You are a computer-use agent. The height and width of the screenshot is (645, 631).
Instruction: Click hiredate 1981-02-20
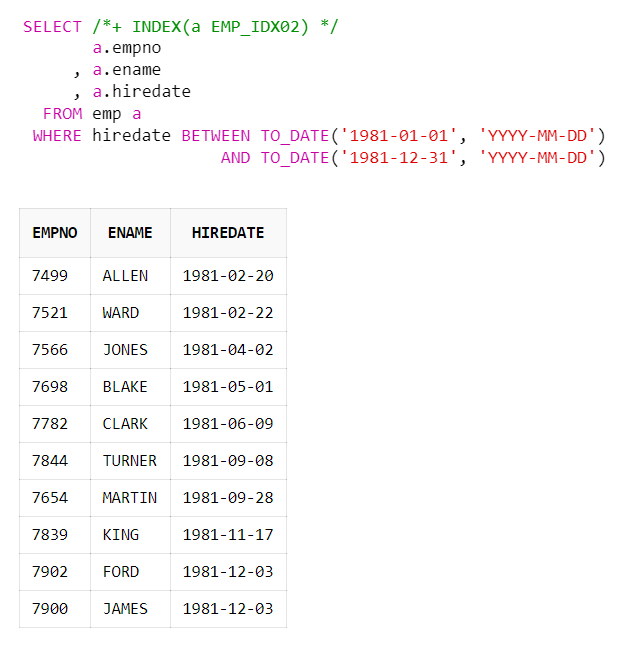(228, 276)
